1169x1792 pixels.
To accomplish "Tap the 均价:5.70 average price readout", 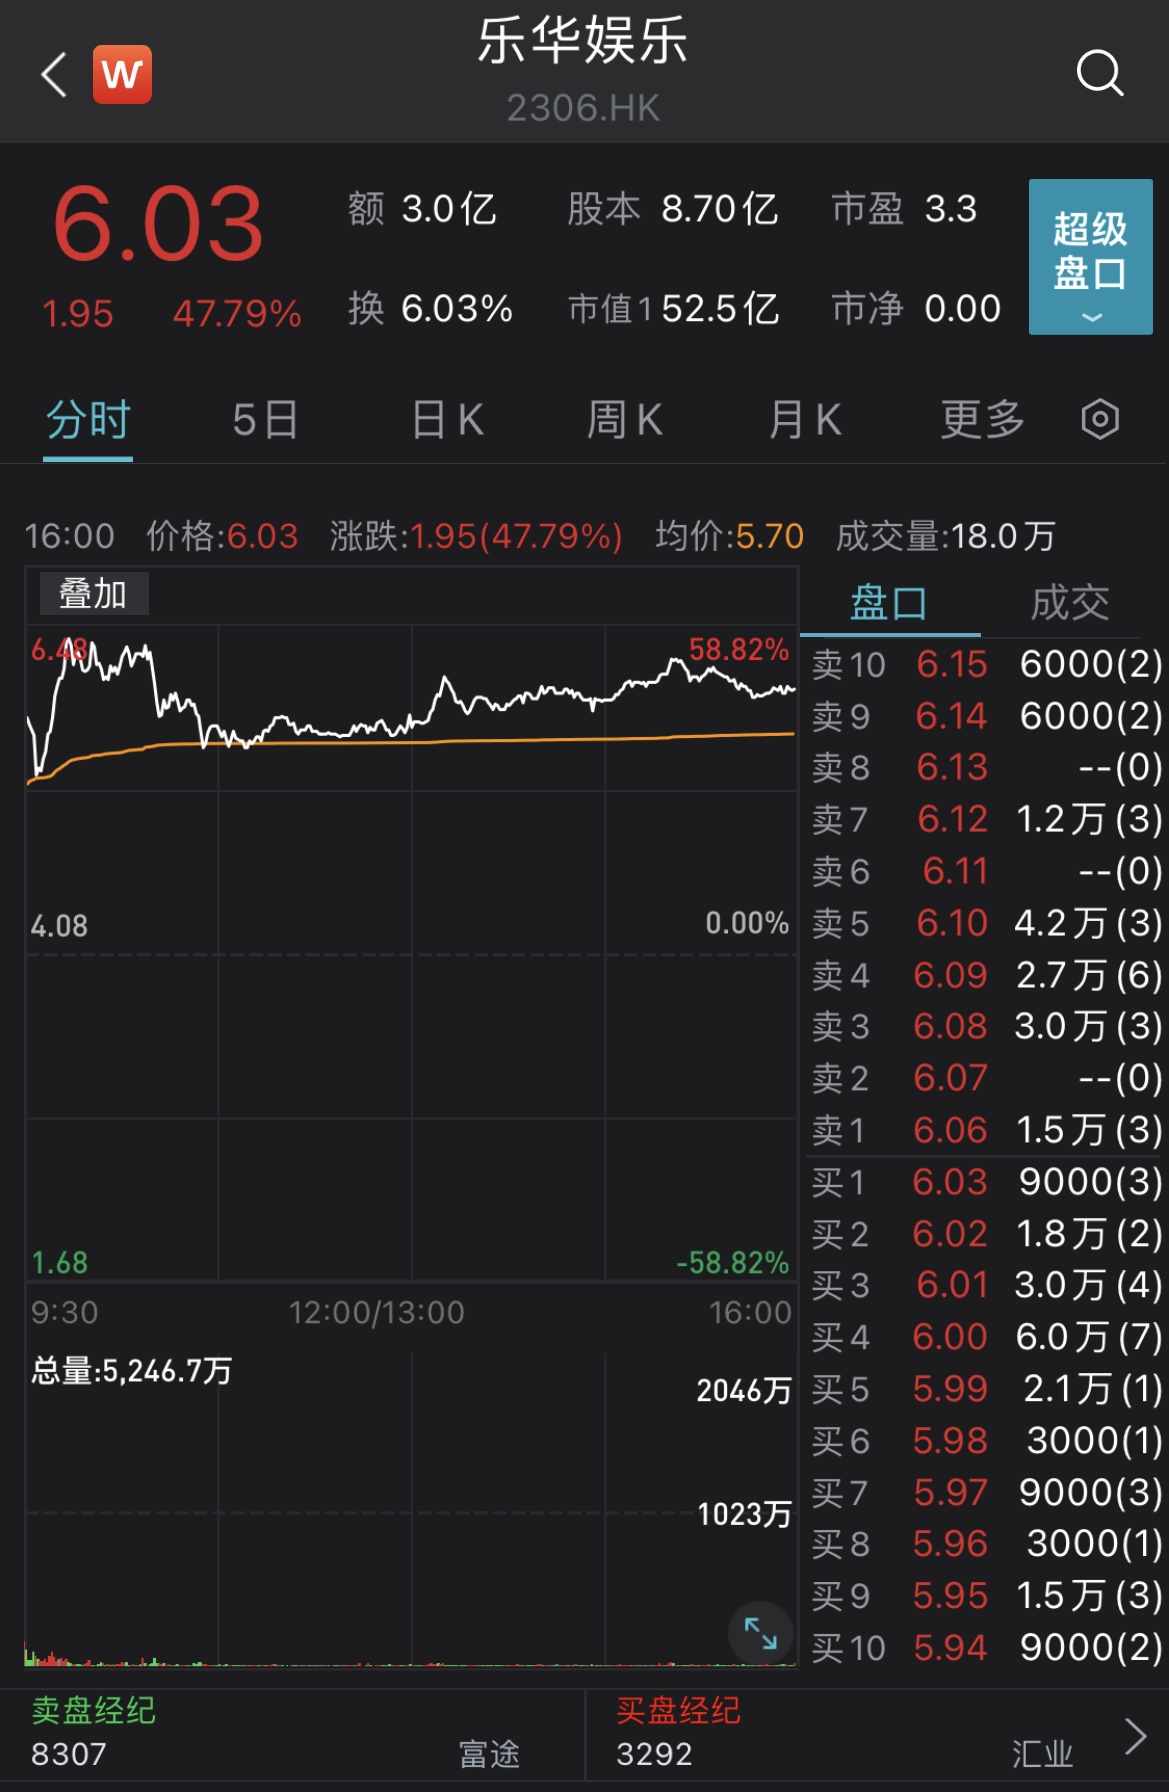I will 729,536.
